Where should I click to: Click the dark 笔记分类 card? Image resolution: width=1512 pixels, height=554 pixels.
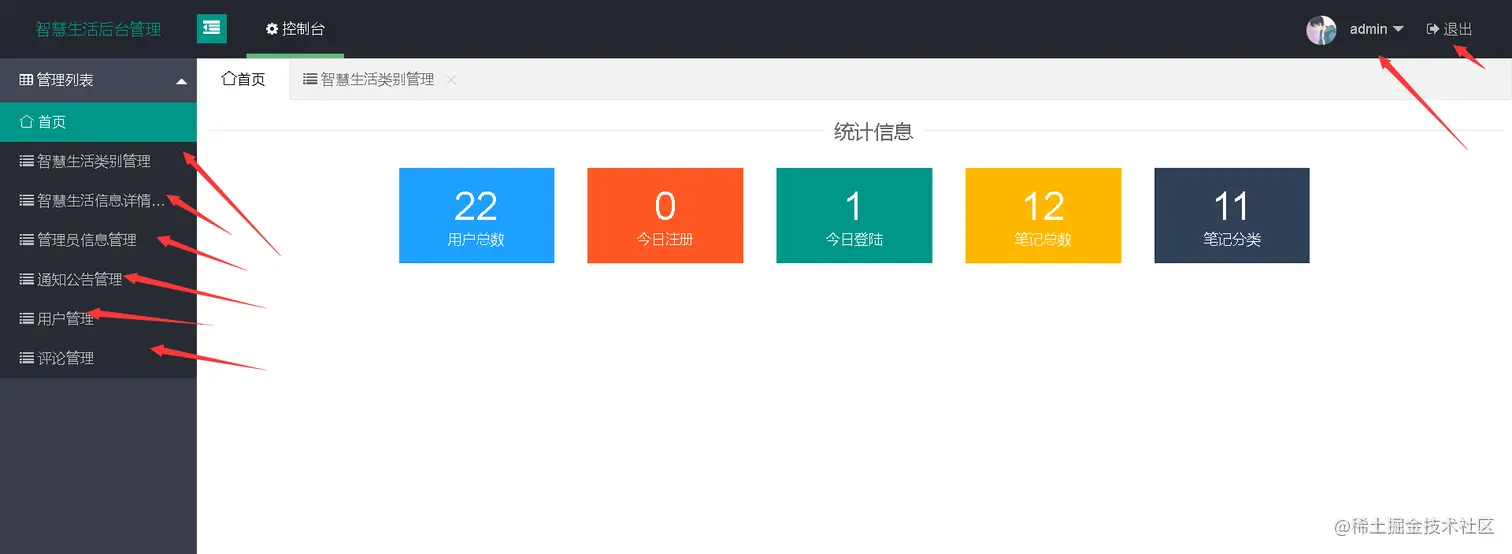1232,216
